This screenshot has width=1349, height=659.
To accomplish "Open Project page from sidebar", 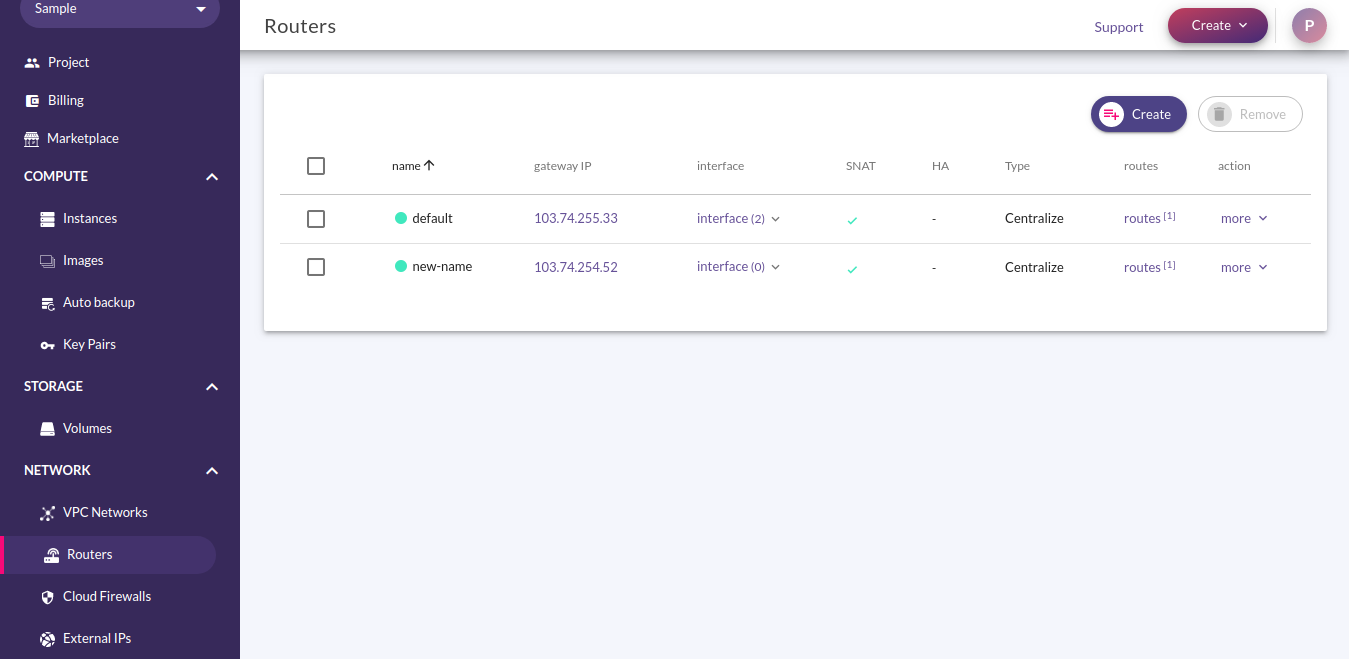I will point(68,62).
